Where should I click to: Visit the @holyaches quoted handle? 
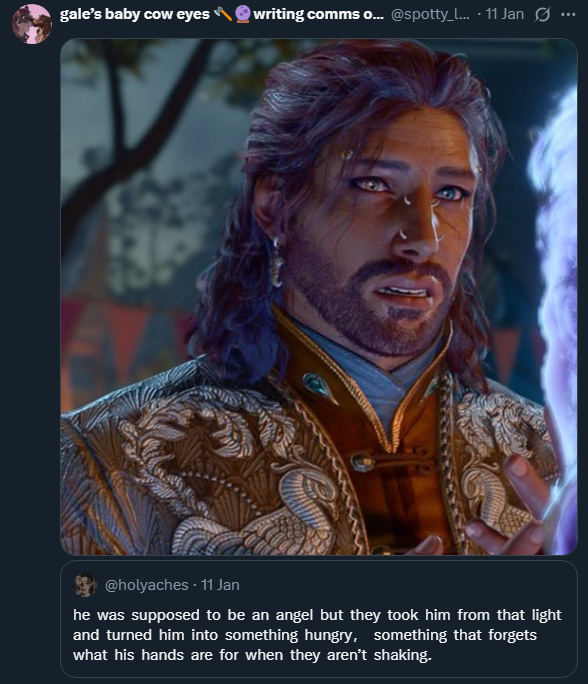click(147, 585)
